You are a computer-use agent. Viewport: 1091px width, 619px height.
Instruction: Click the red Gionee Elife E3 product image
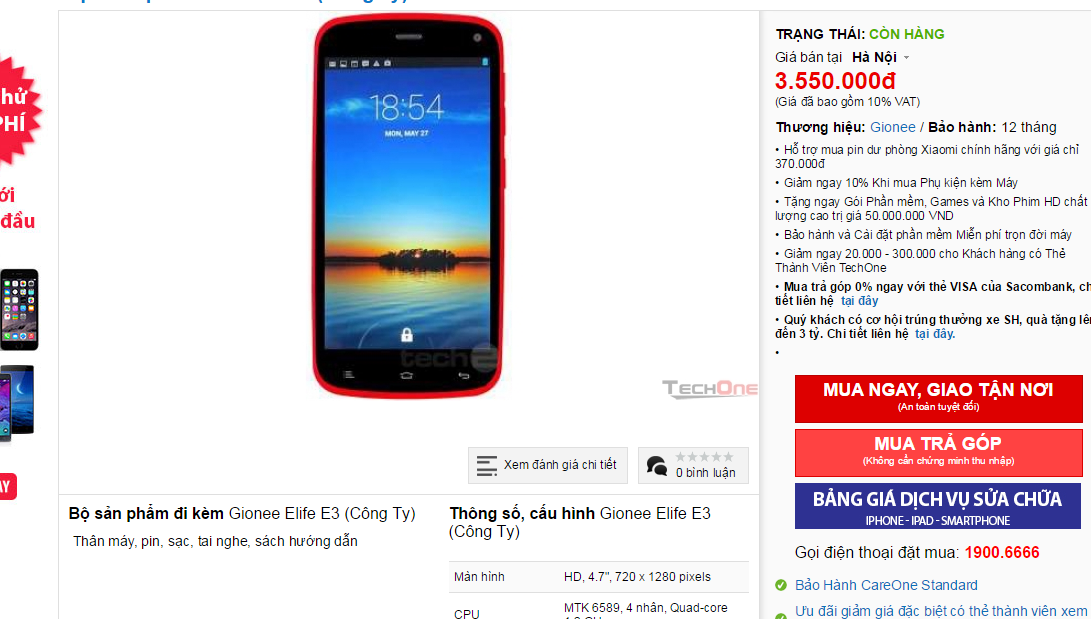point(408,206)
